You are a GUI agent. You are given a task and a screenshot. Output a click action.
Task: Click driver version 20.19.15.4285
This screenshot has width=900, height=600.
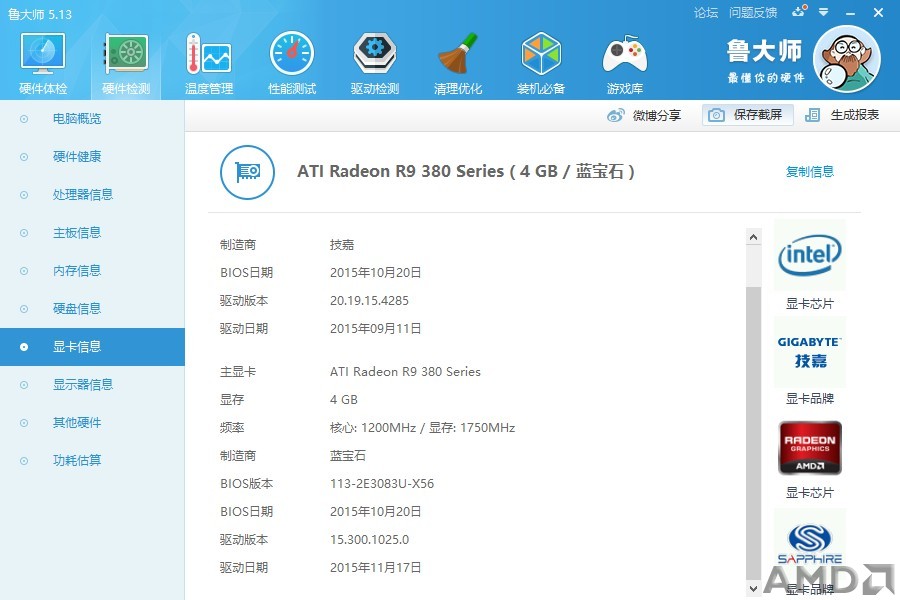[369, 301]
